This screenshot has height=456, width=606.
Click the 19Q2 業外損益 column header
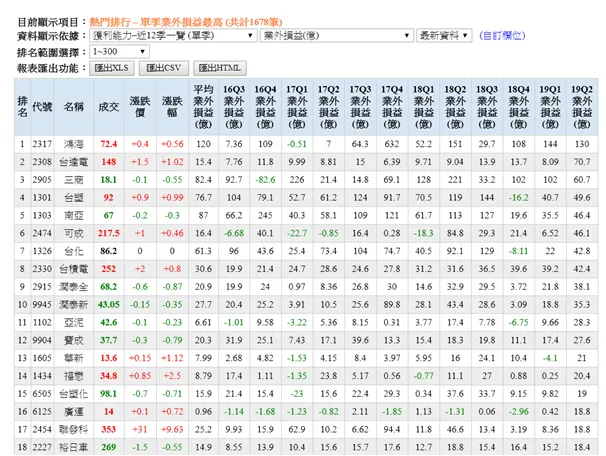(x=582, y=107)
